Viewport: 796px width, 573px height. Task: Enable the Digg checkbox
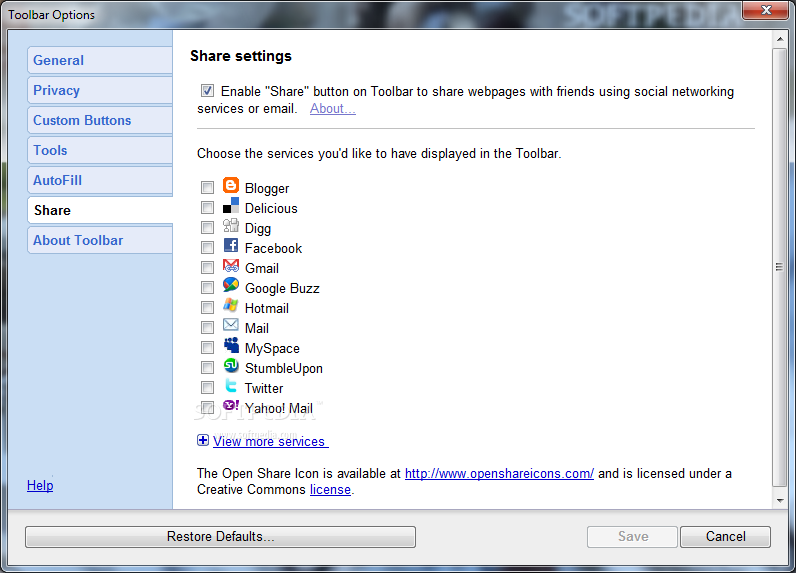tap(207, 227)
